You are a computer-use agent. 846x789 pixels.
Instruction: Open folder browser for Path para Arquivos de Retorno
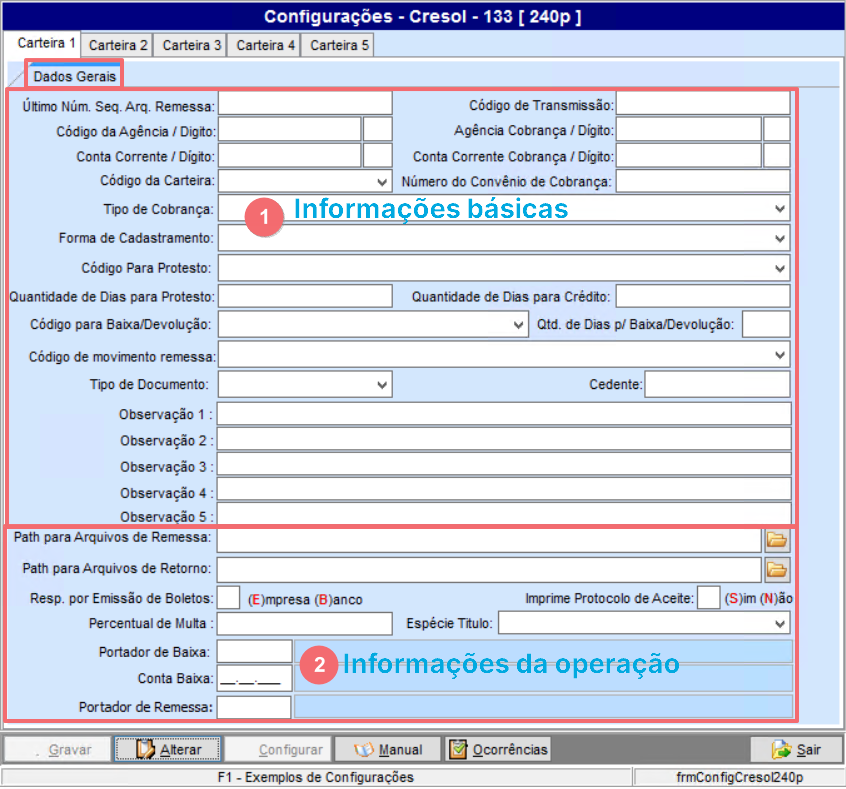click(777, 569)
